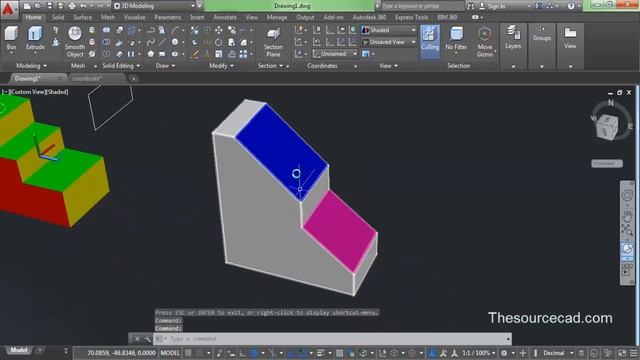The width and height of the screenshot is (640, 360).
Task: Click the Help question mark icon
Action: (571, 6)
